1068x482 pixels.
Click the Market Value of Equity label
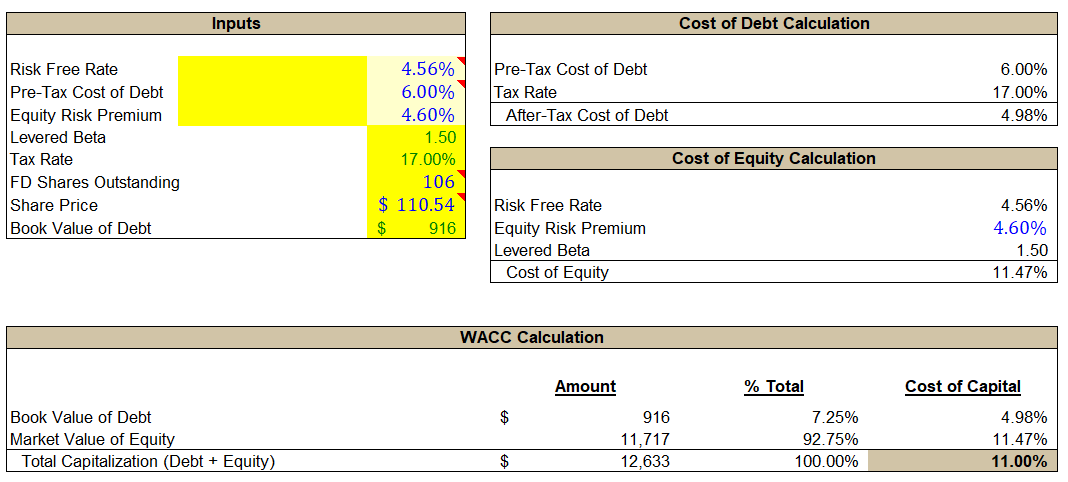(x=92, y=440)
